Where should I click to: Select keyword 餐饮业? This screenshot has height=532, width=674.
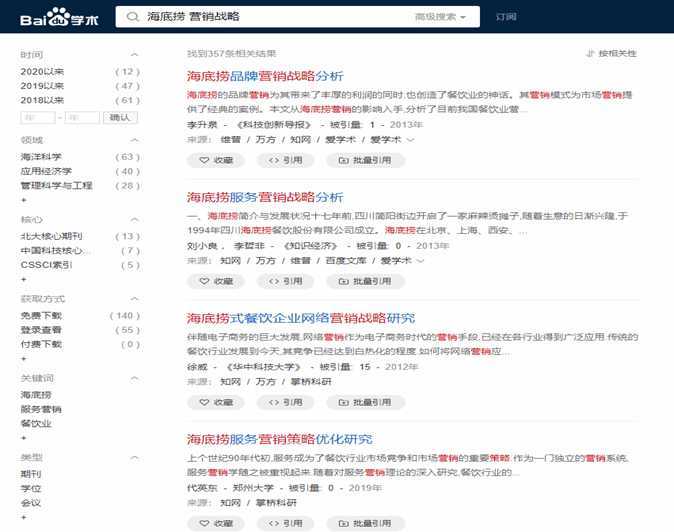point(36,423)
